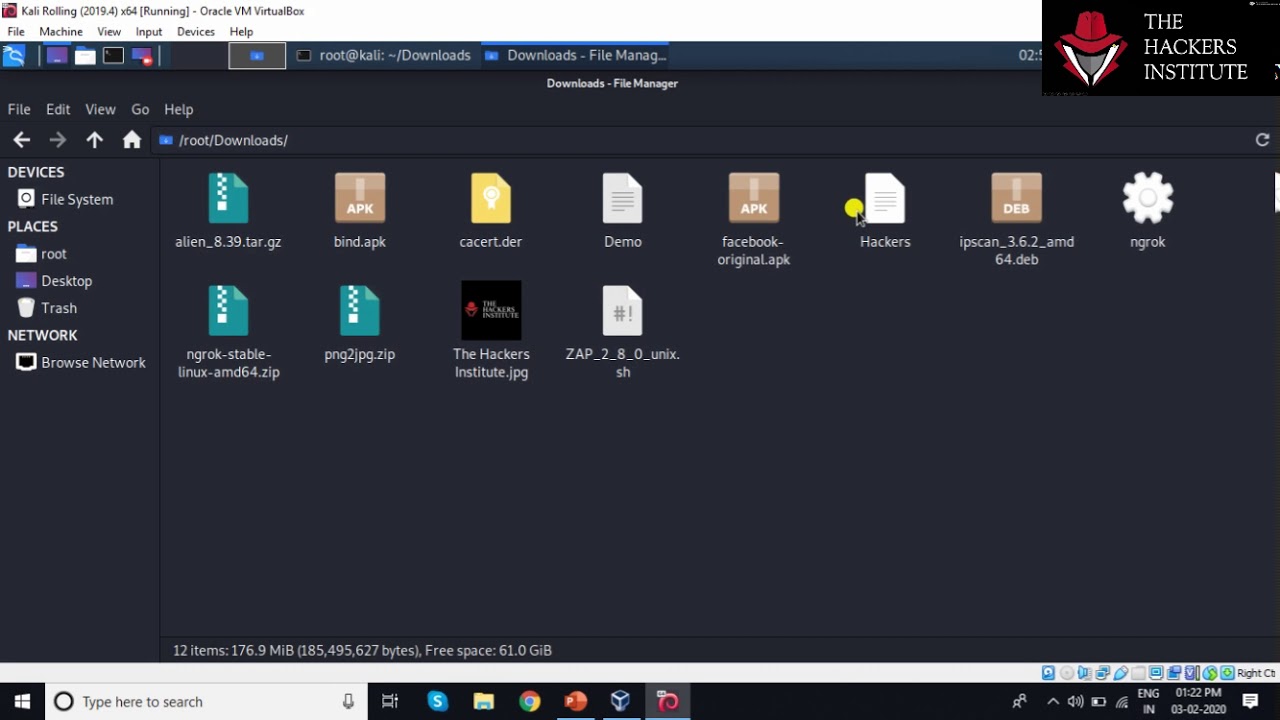Open the VirtualBox Devices menu

point(195,31)
